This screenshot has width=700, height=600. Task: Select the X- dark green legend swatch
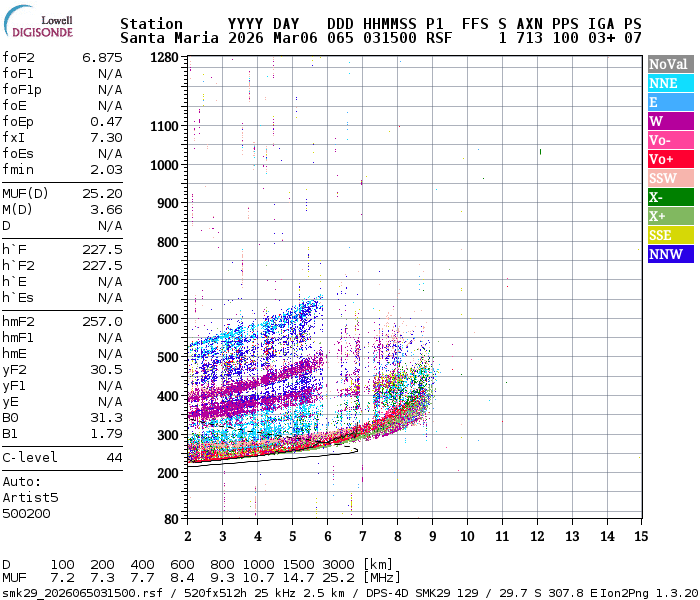[x=671, y=197]
